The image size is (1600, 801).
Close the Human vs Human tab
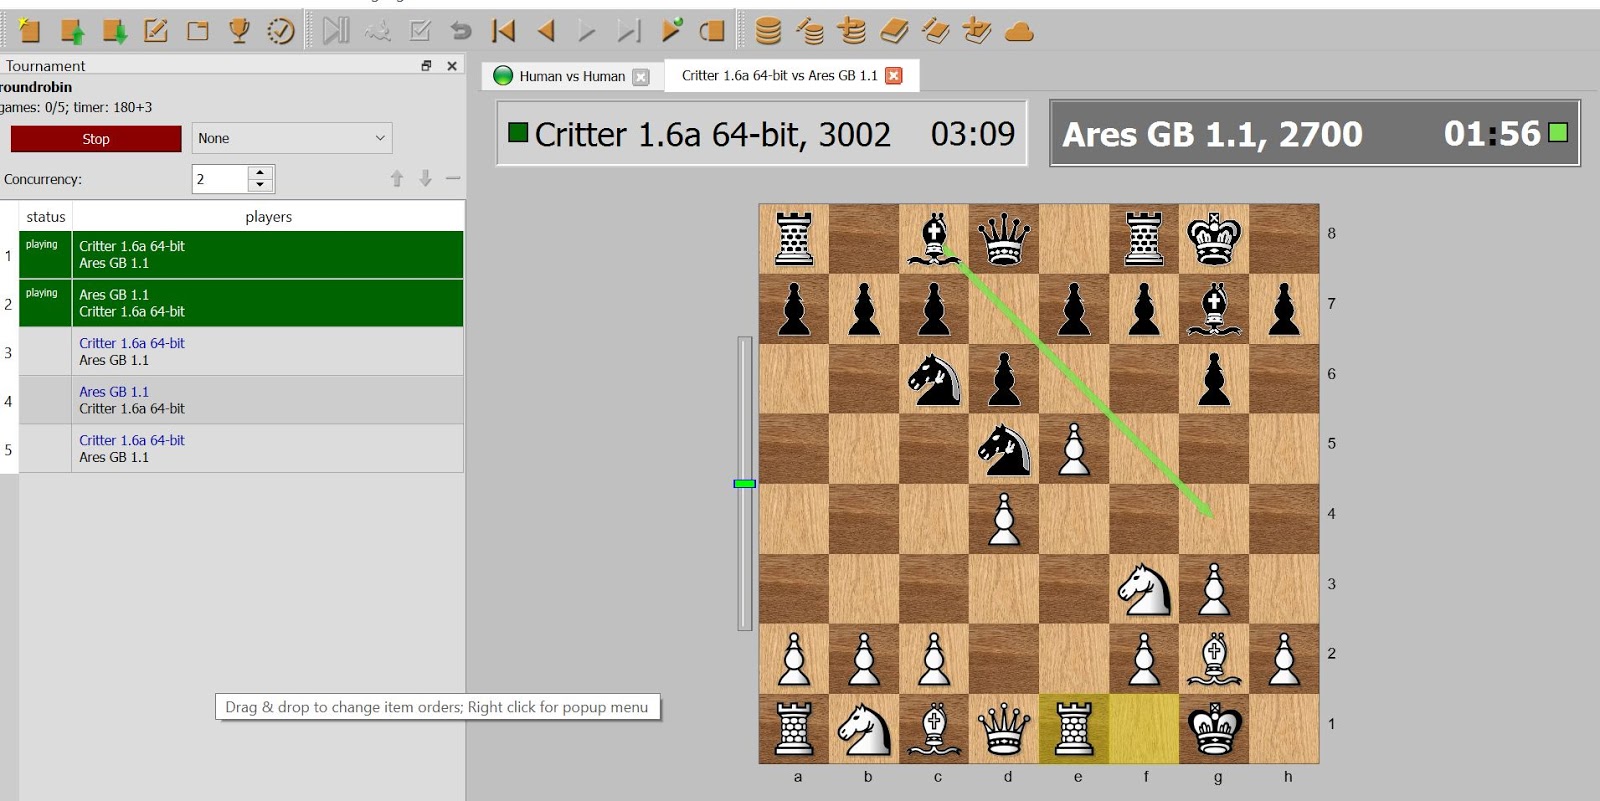click(641, 77)
